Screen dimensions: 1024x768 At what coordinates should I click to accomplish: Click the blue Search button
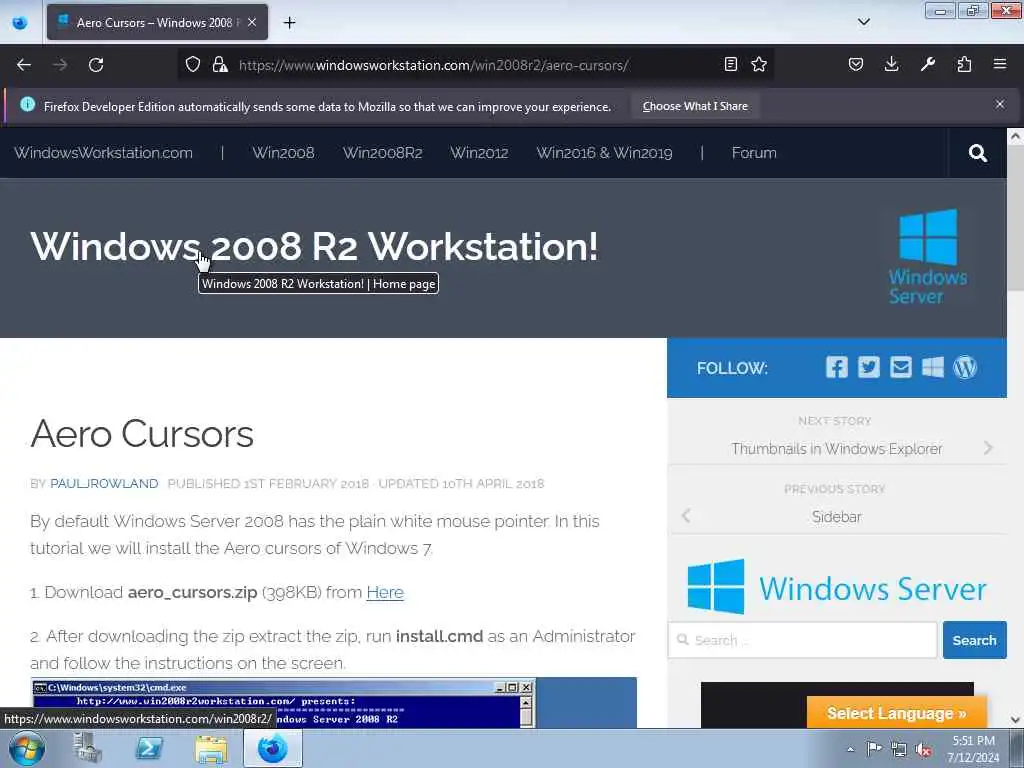click(x=974, y=640)
